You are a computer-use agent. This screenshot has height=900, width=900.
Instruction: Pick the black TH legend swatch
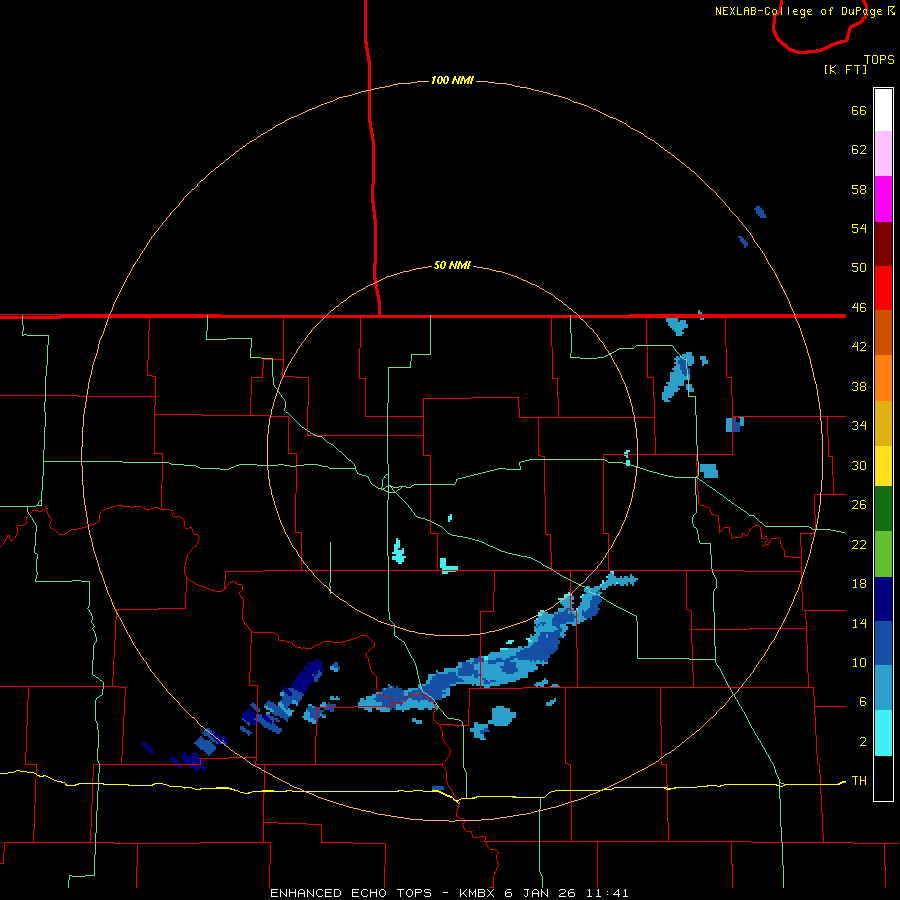click(x=883, y=778)
